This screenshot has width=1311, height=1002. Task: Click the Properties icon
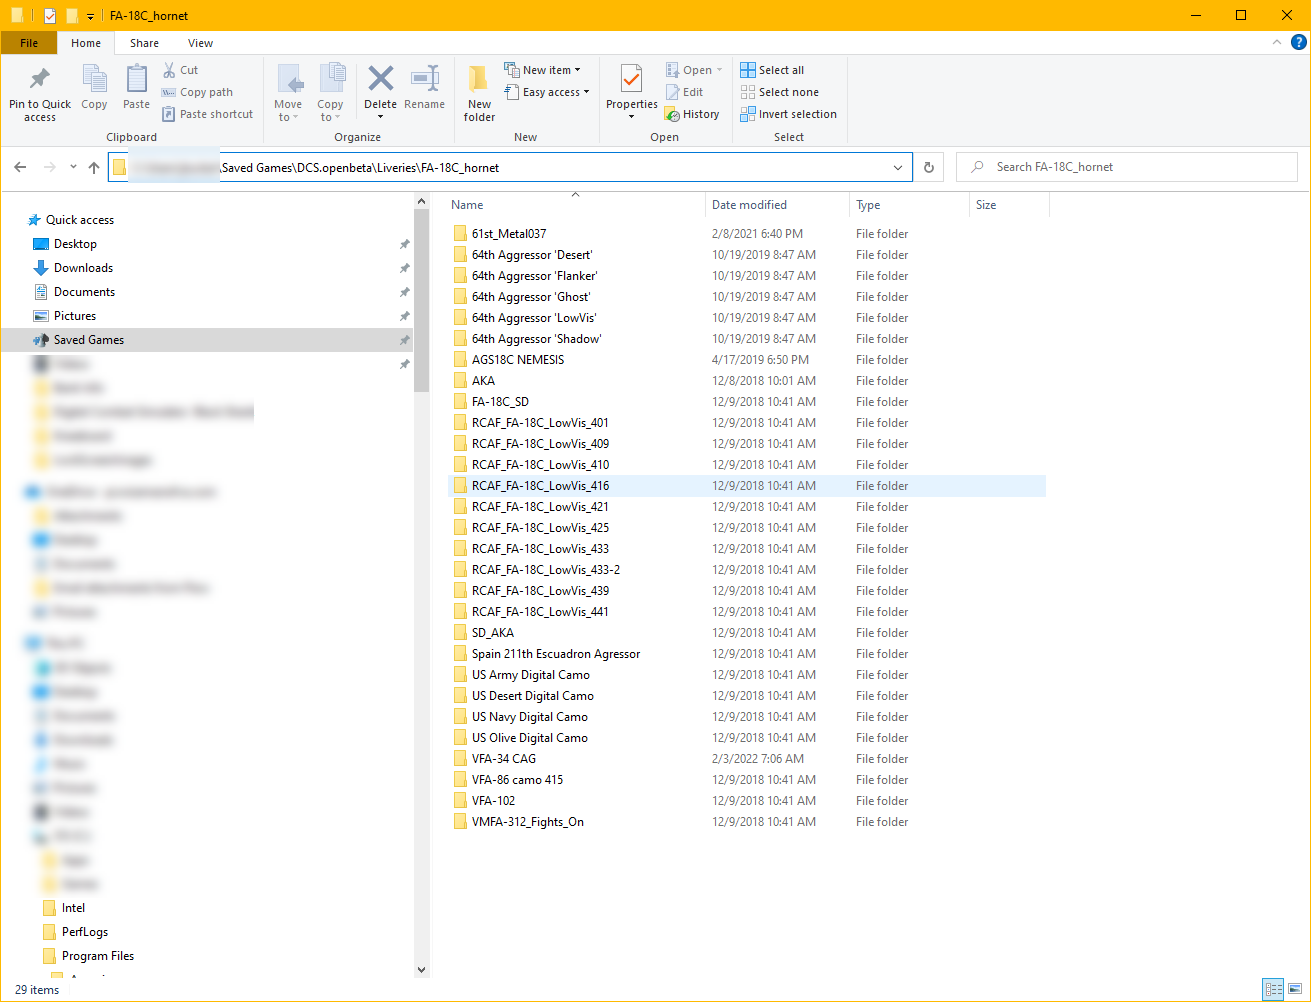point(632,79)
